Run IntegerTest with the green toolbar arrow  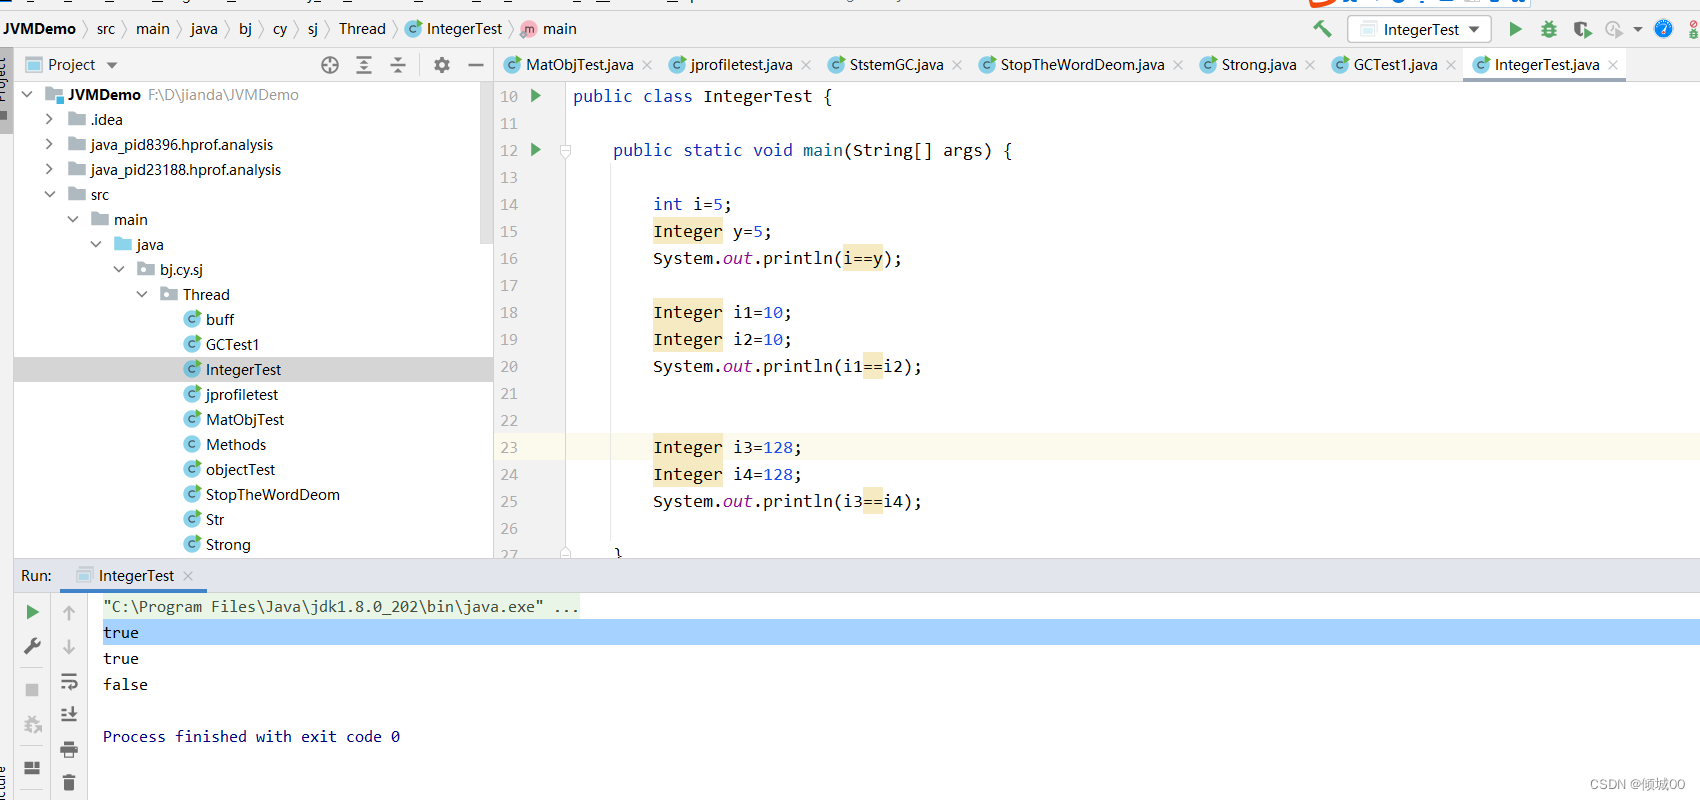click(1515, 29)
